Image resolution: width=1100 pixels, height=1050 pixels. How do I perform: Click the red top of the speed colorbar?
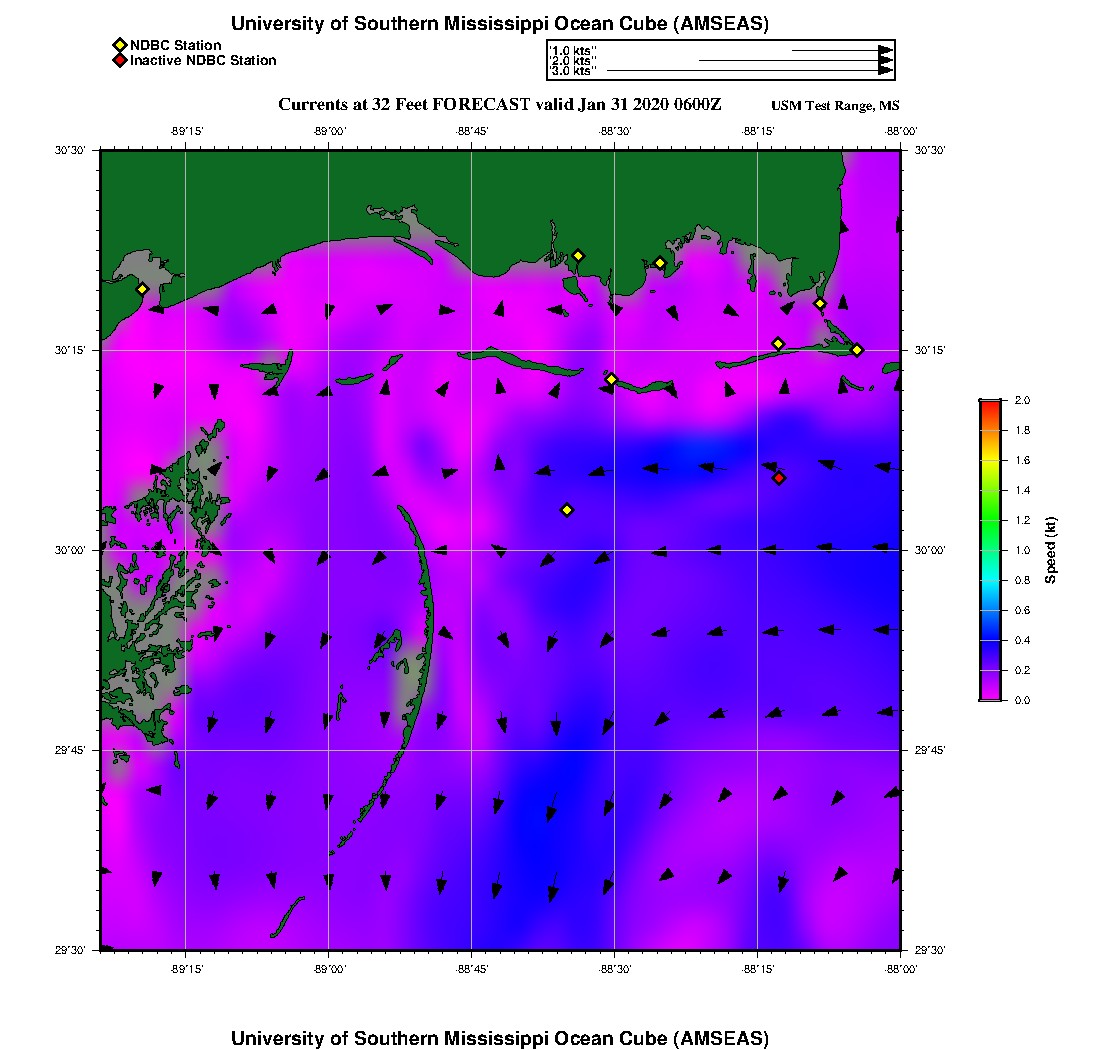990,405
